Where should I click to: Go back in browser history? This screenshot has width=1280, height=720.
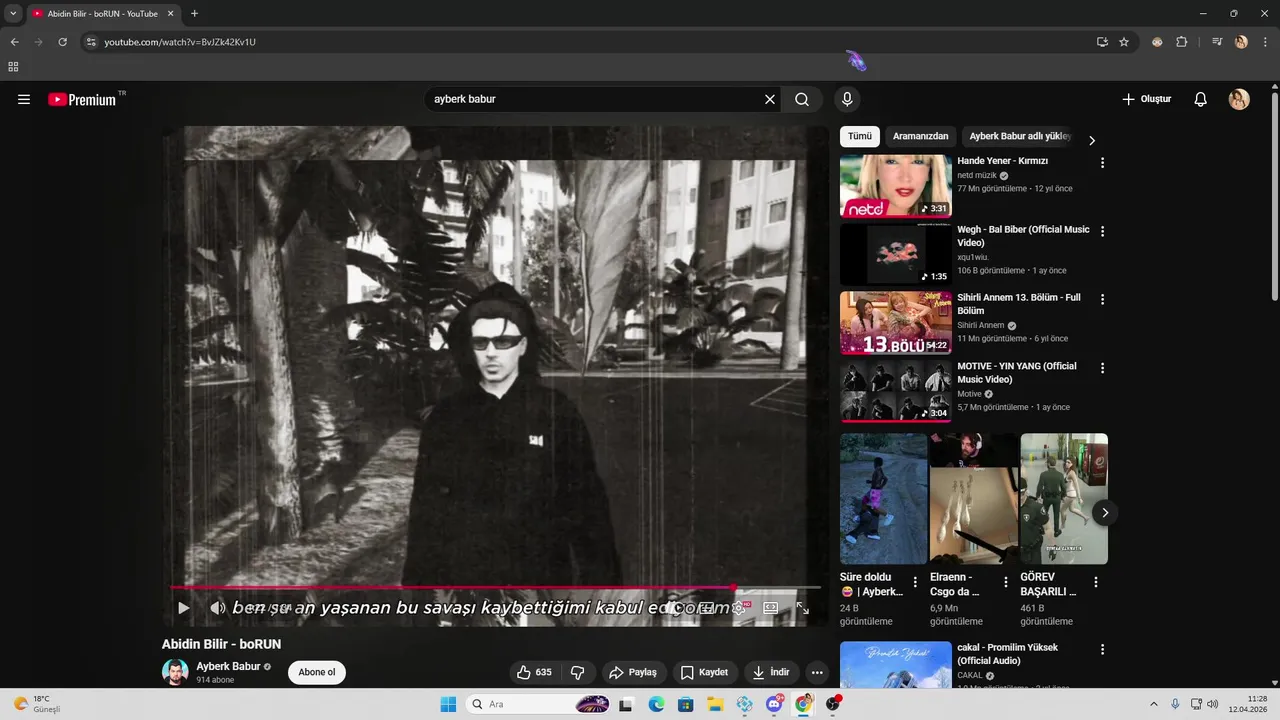(x=14, y=42)
